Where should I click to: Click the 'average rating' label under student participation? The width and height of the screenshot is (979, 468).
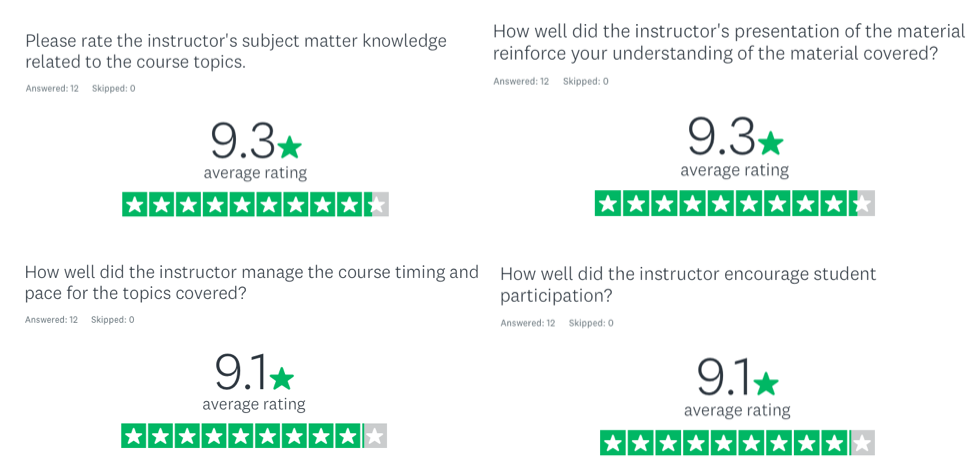click(737, 411)
